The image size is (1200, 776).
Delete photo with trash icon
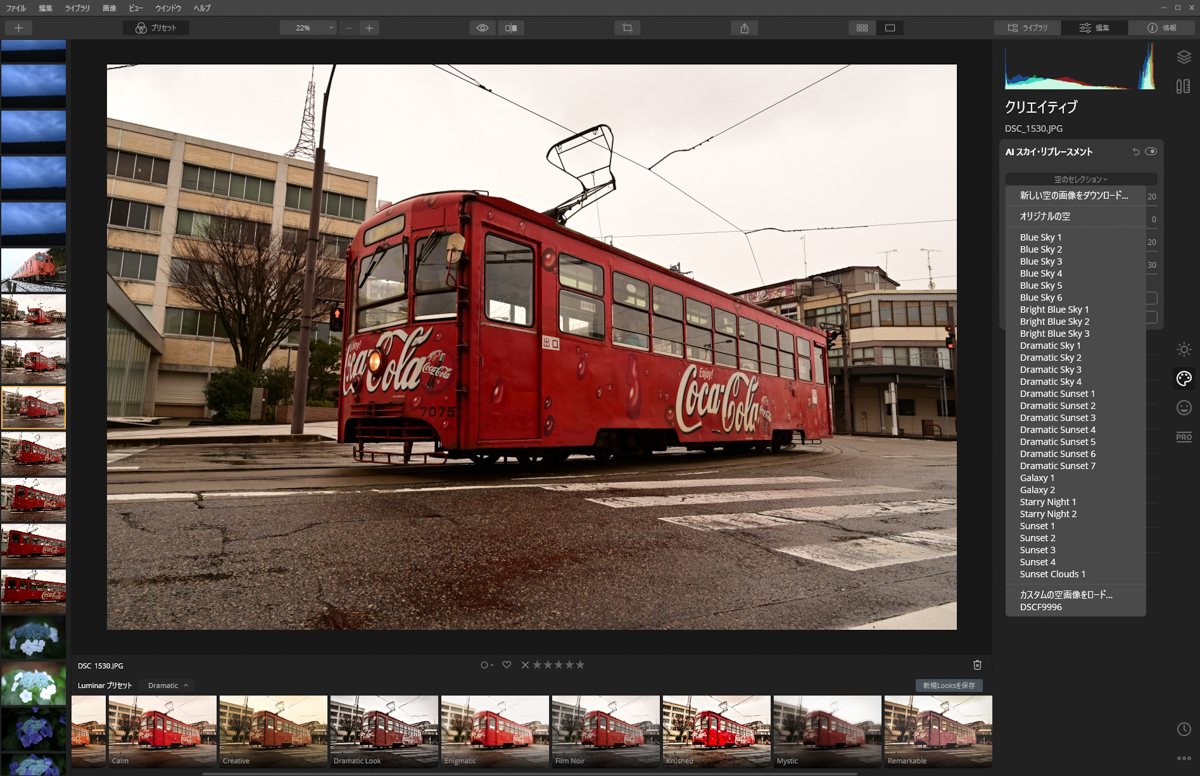pos(977,665)
